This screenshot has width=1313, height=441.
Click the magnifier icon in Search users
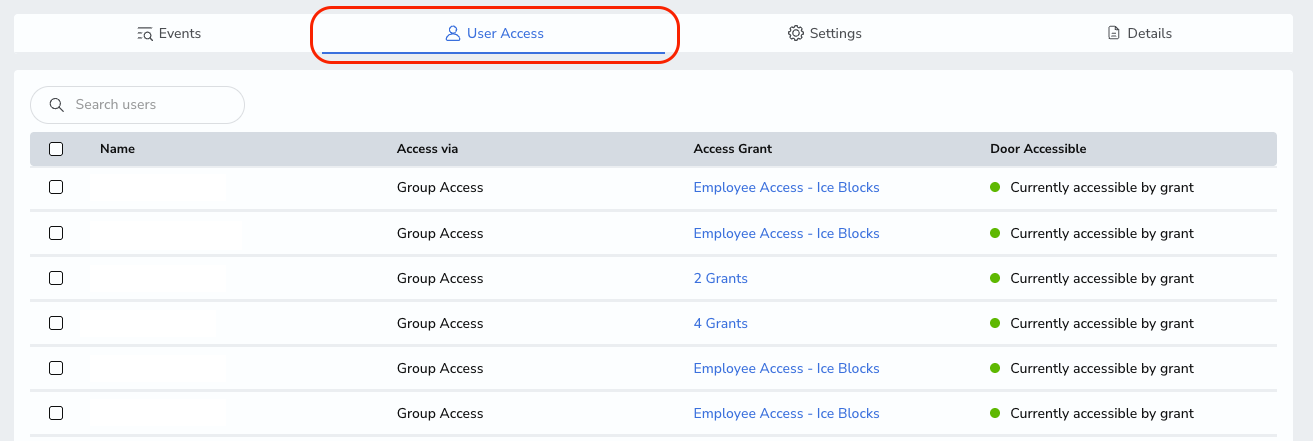(x=57, y=104)
